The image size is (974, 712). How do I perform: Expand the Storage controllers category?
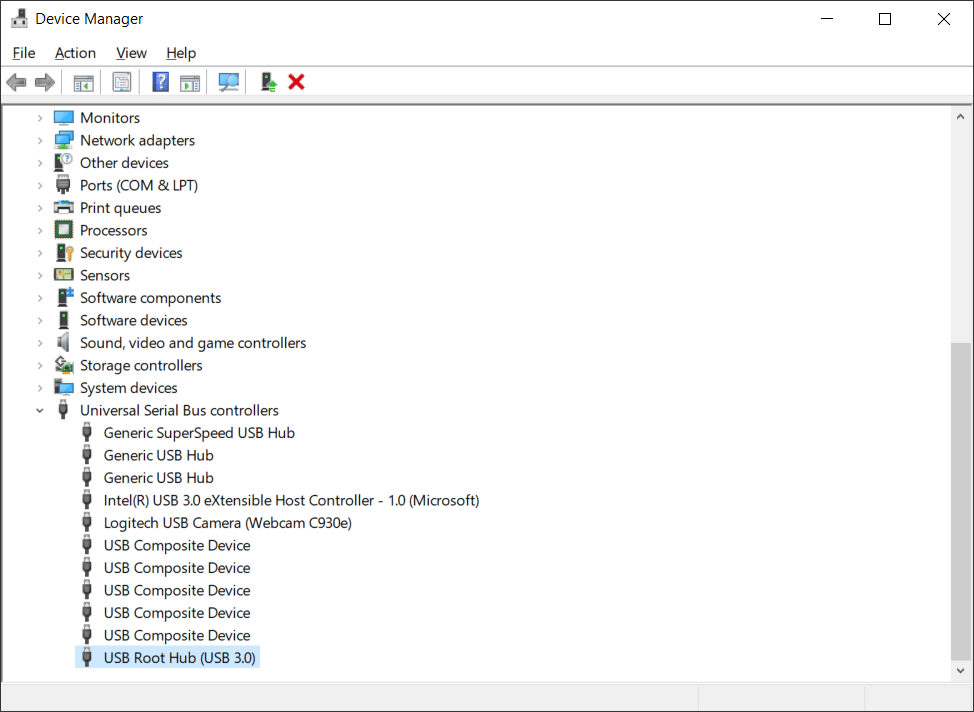tap(40, 365)
